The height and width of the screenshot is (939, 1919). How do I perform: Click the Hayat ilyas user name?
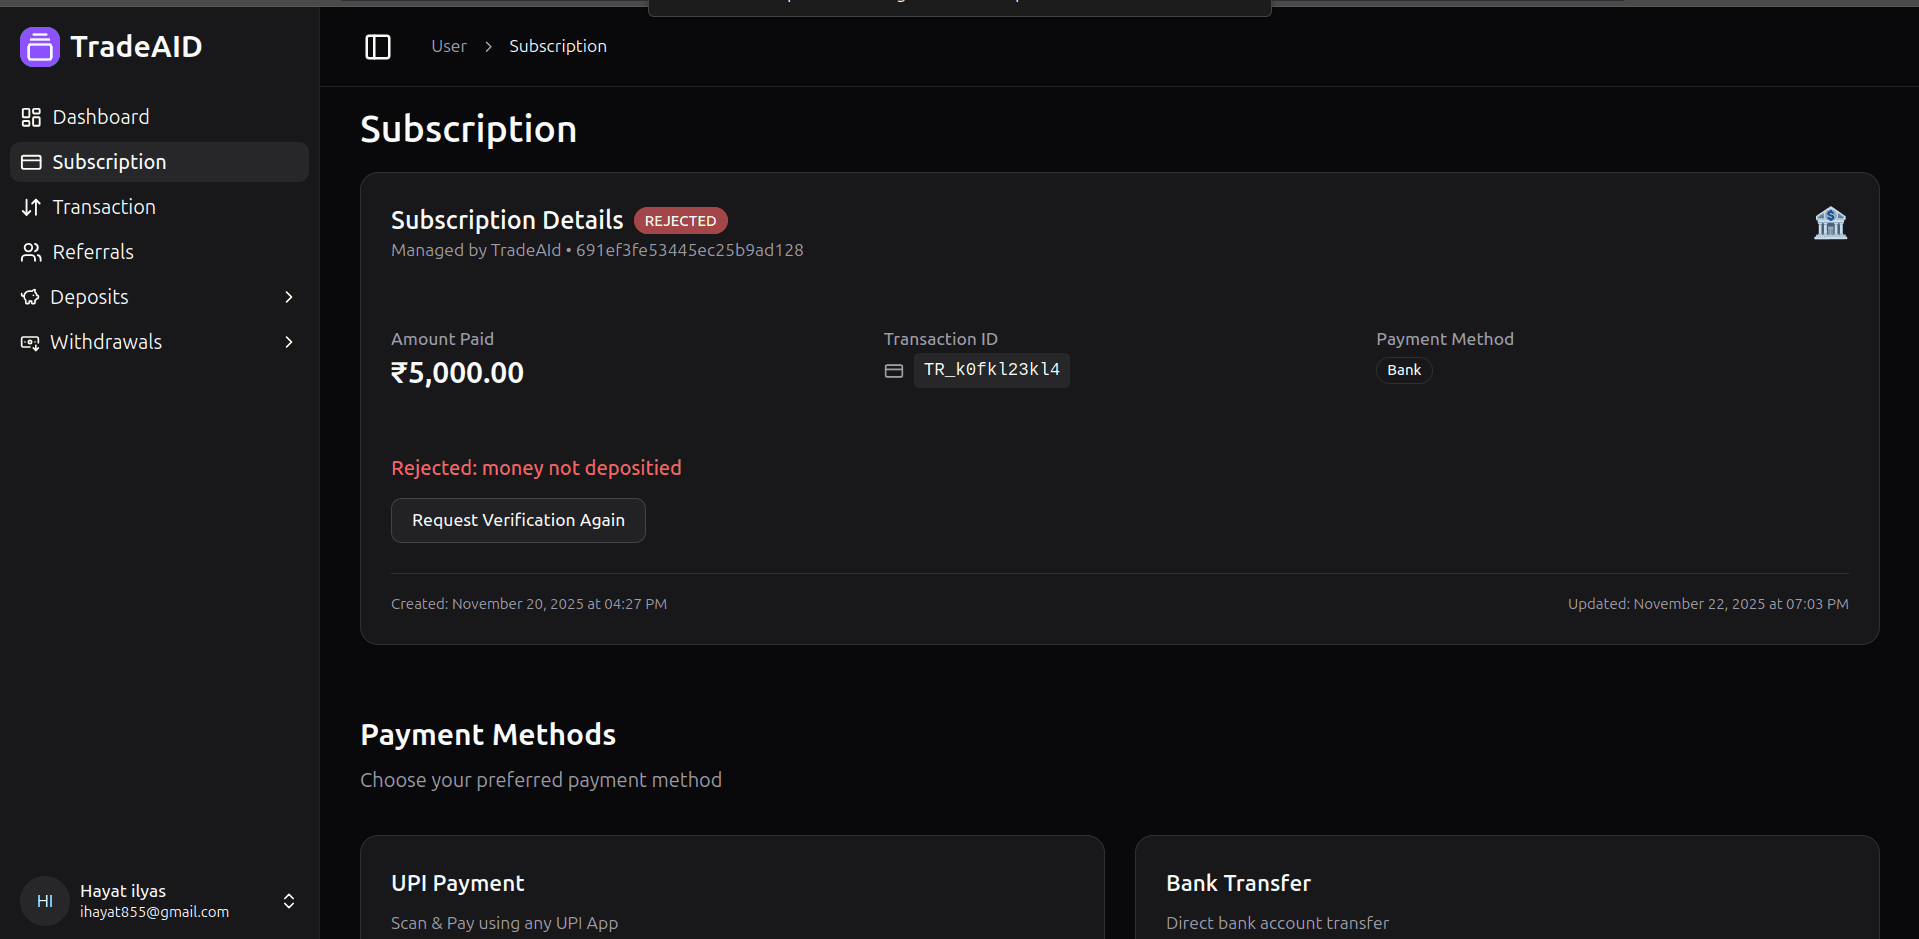[x=123, y=891]
